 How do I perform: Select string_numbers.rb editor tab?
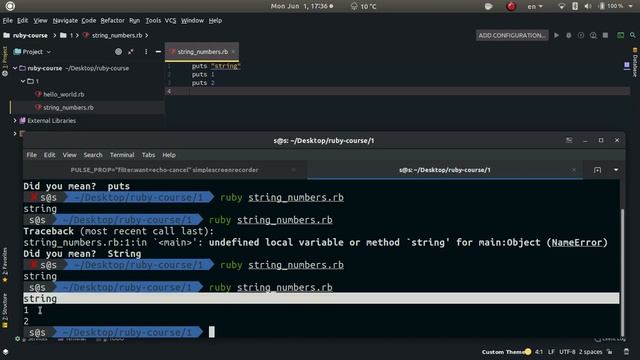tap(202, 52)
